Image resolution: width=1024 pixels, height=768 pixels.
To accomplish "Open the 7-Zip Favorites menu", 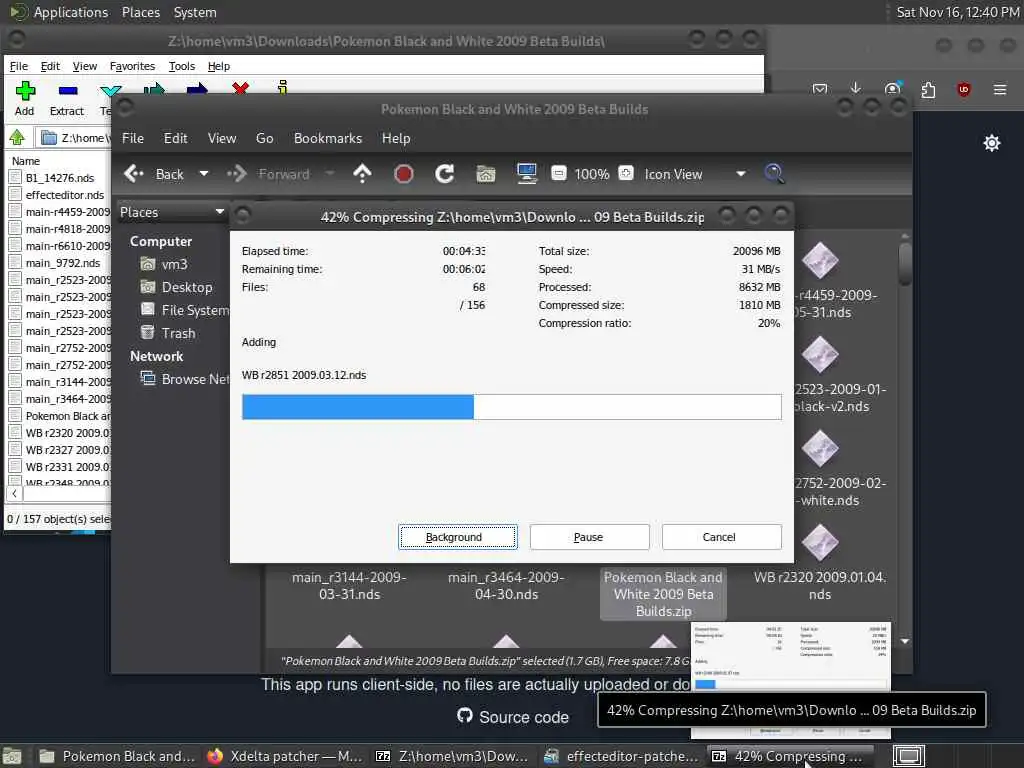I will pyautogui.click(x=132, y=66).
